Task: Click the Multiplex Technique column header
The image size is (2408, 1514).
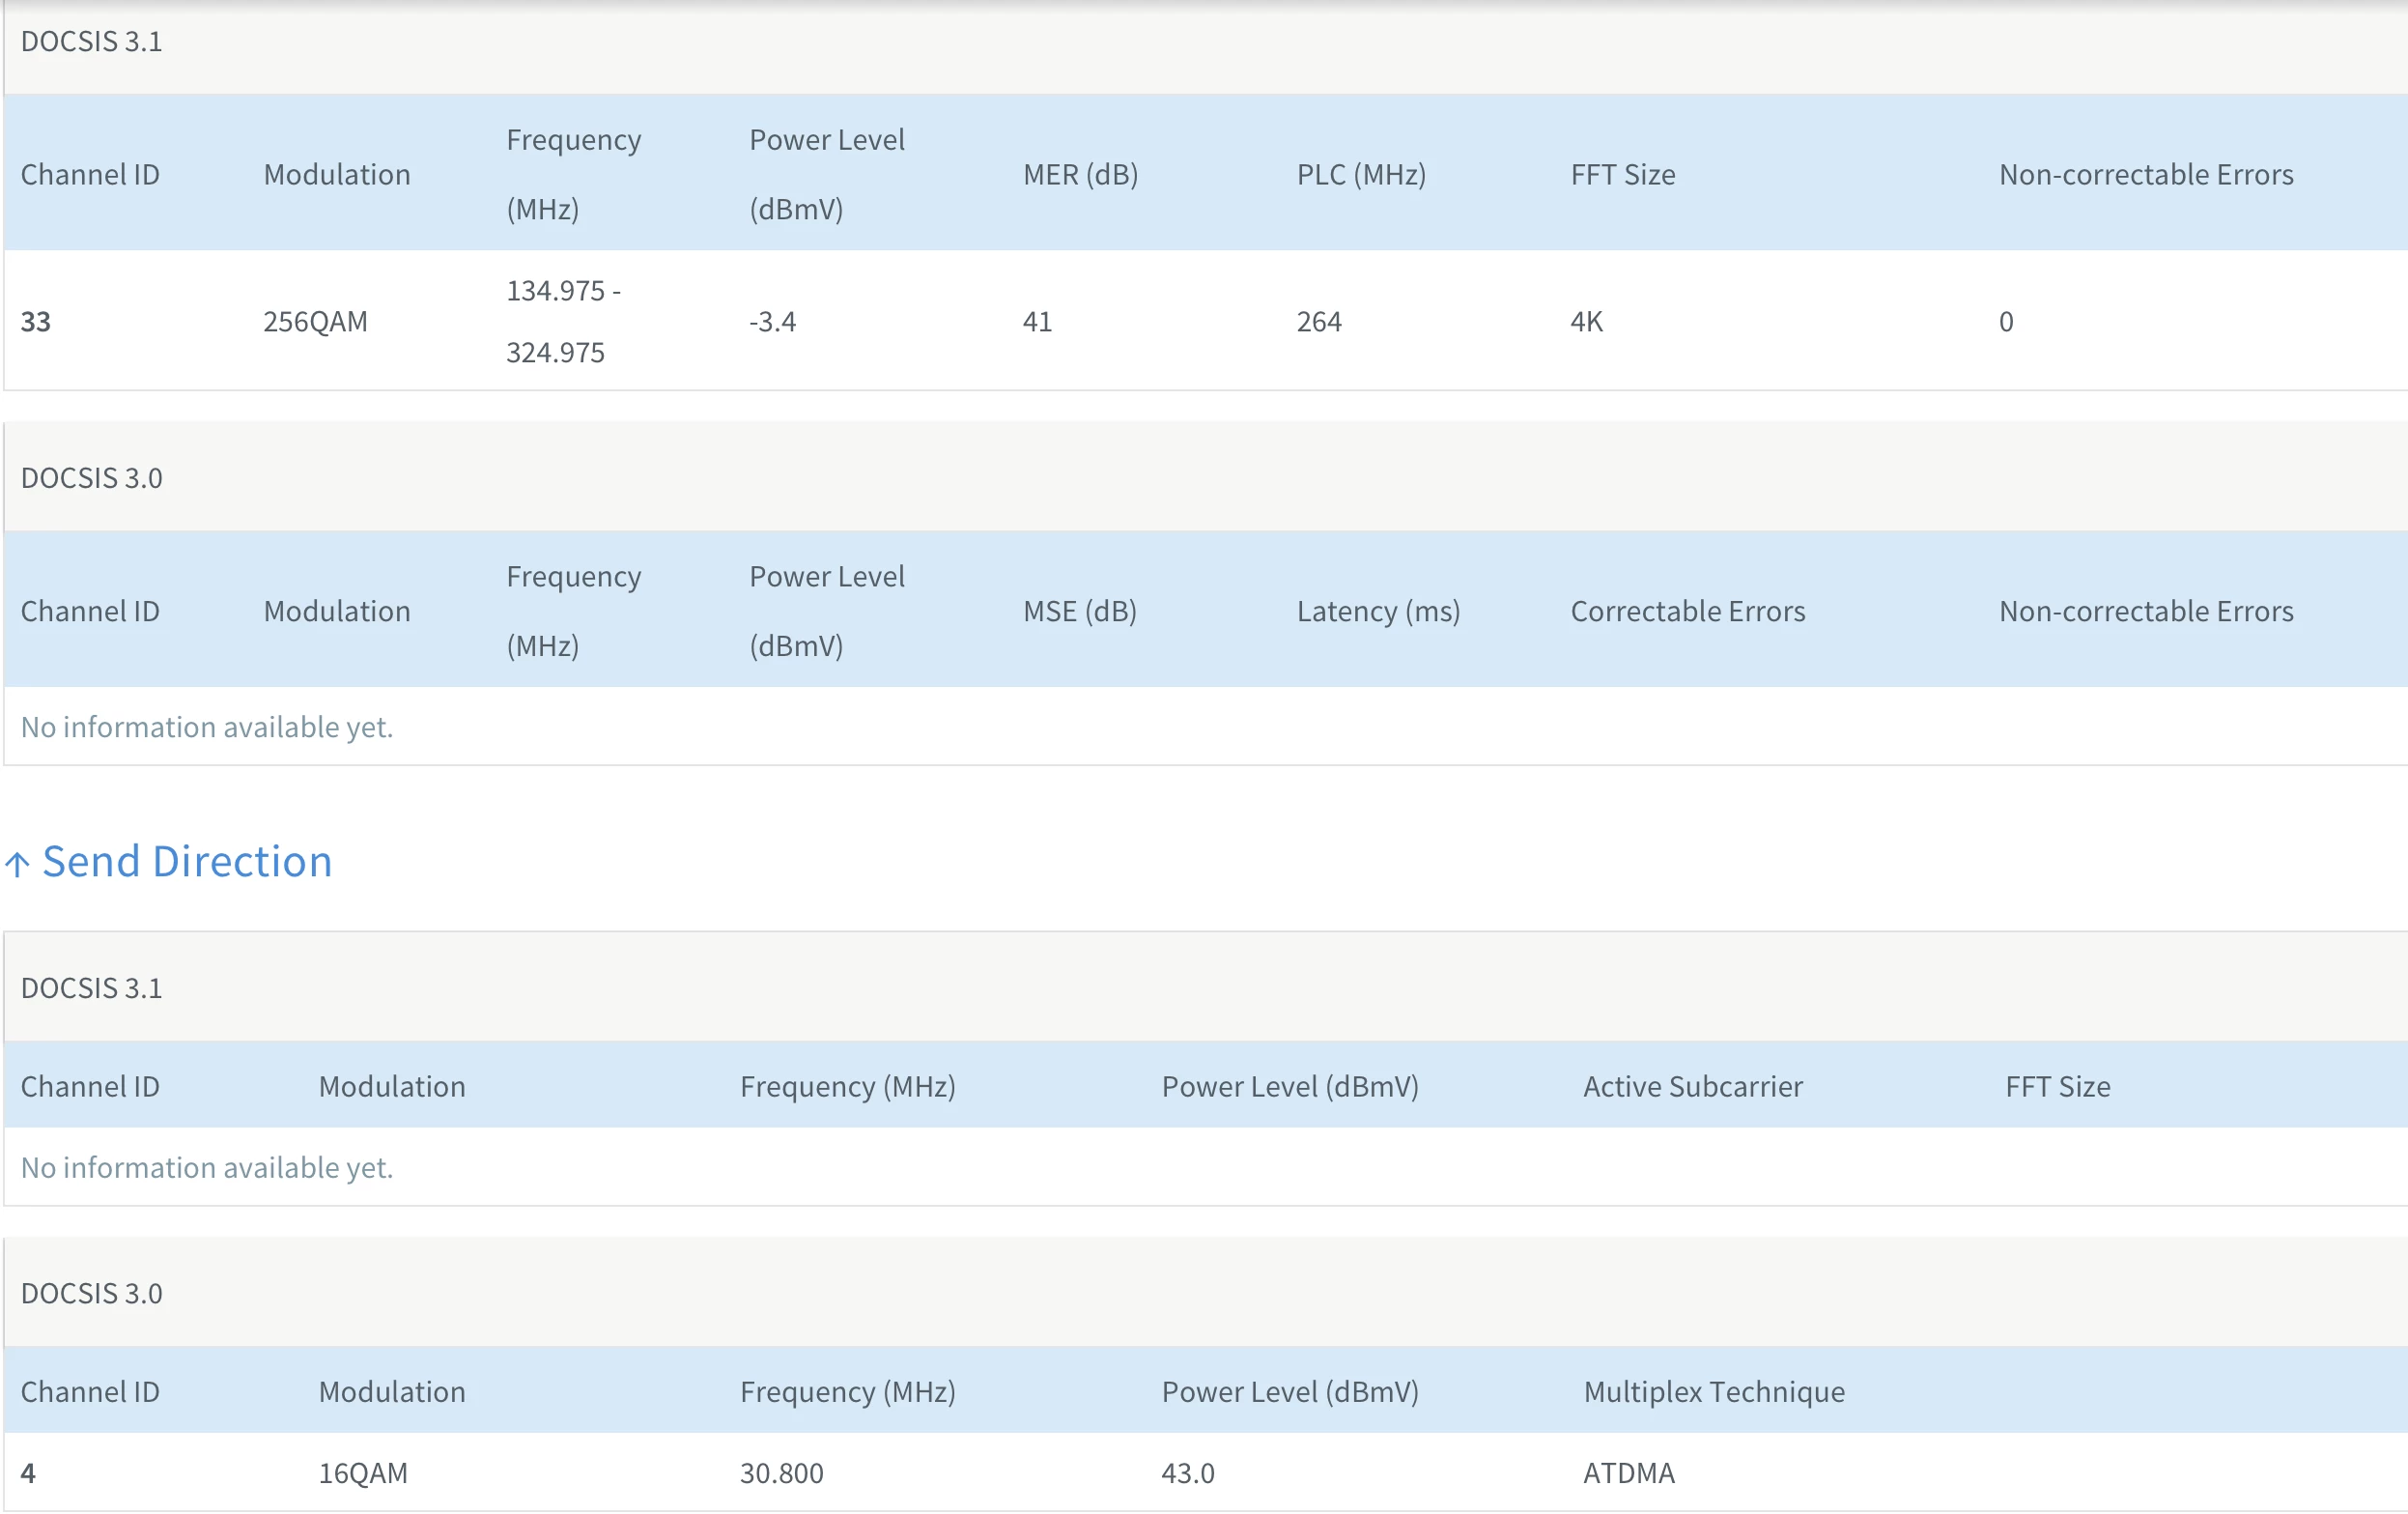Action: click(1713, 1391)
